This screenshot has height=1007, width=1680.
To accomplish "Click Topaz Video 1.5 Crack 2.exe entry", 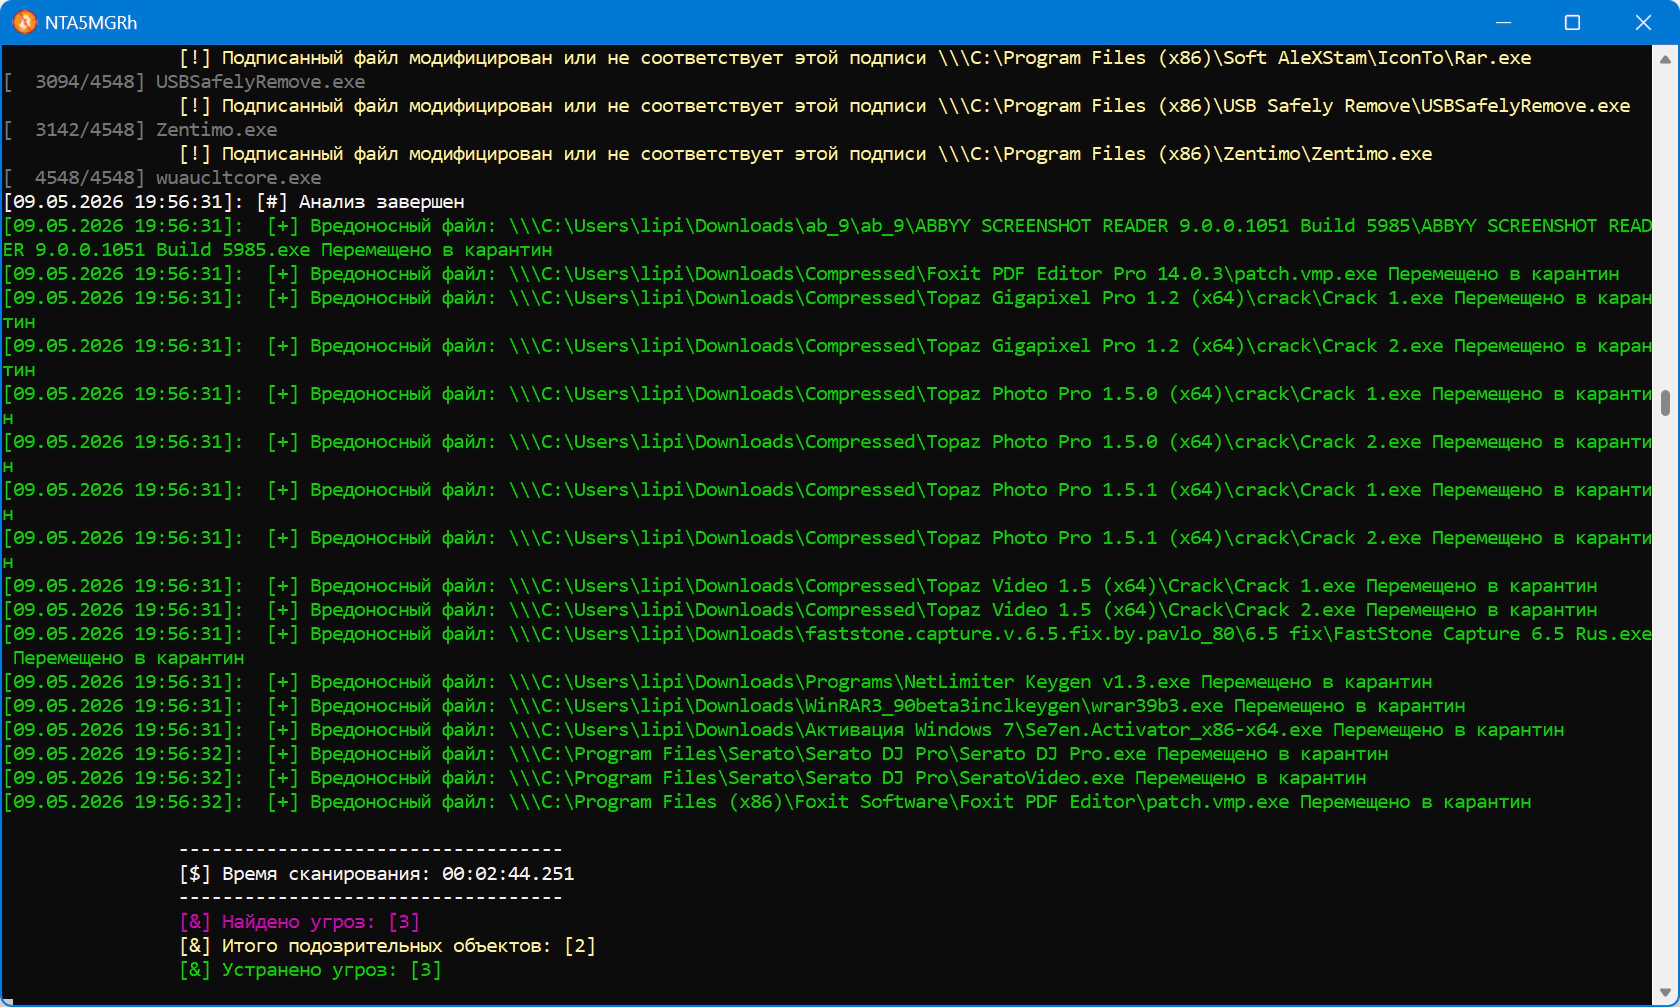I will 800,610.
